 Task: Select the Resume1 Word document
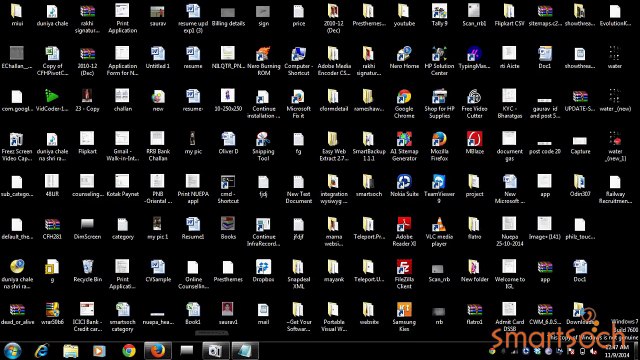point(193,228)
